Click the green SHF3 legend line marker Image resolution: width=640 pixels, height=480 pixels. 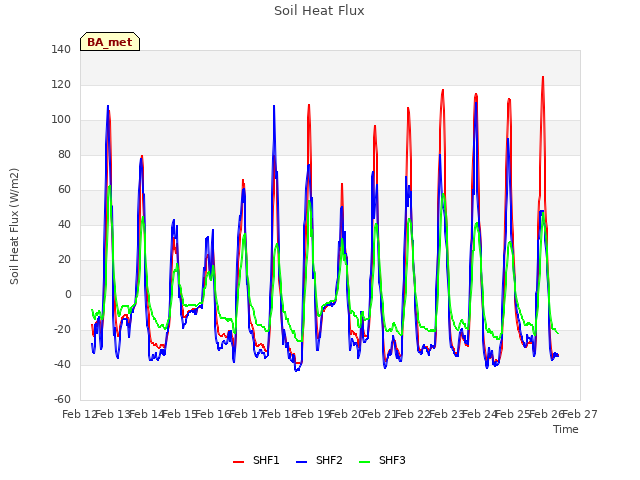click(x=364, y=462)
